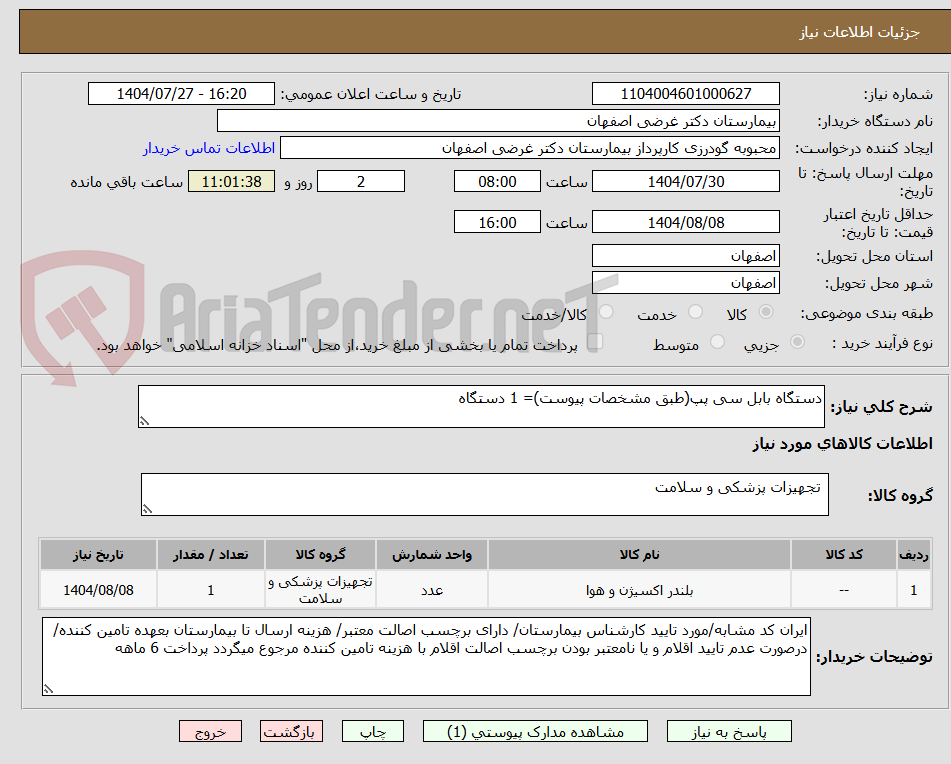
Task: Select the جزیی purchase process option
Action: 797,342
